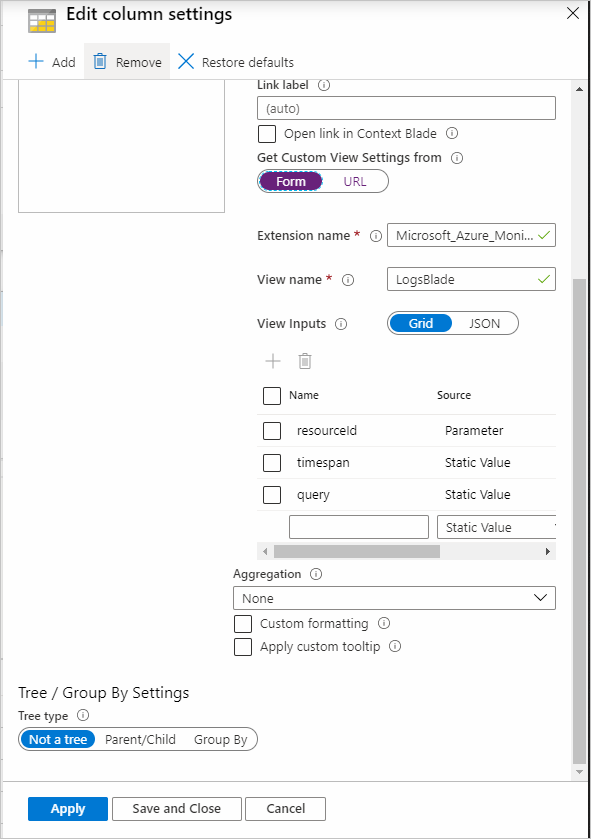Viewport: 591px width, 839px height.
Task: Enable Open link in Context Blade checkbox
Action: click(x=267, y=134)
